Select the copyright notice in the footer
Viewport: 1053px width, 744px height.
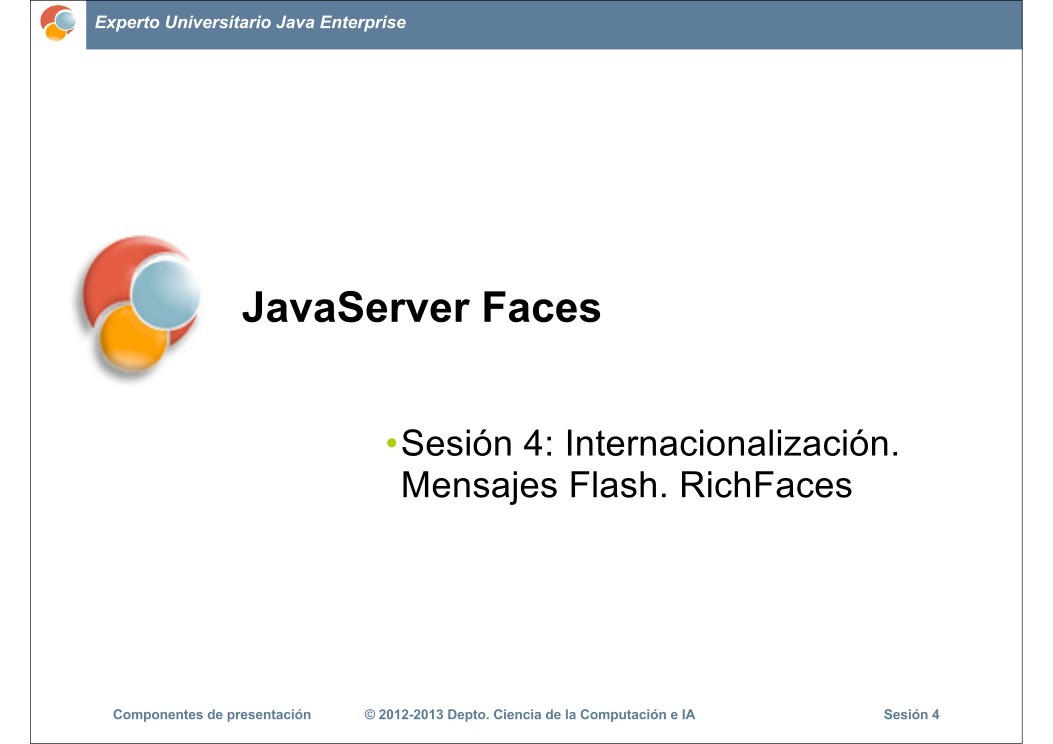(532, 714)
